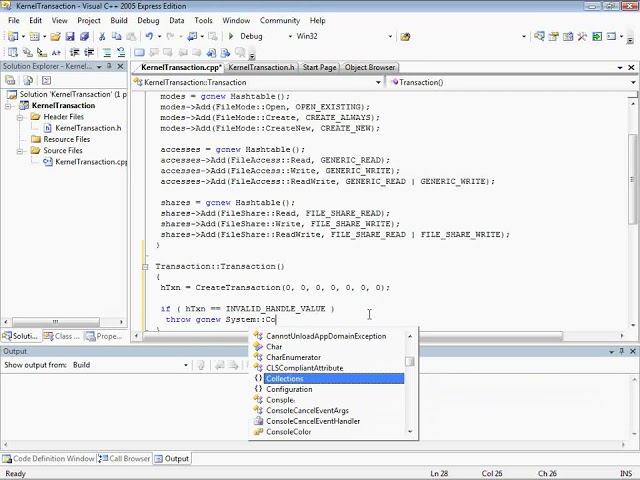640x480 pixels.
Task: Click the Display Word Completion icon
Action: (x=56, y=52)
